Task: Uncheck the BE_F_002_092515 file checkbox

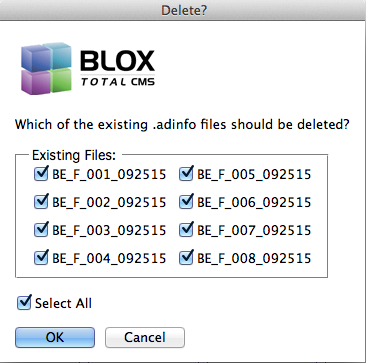Action: coord(41,202)
